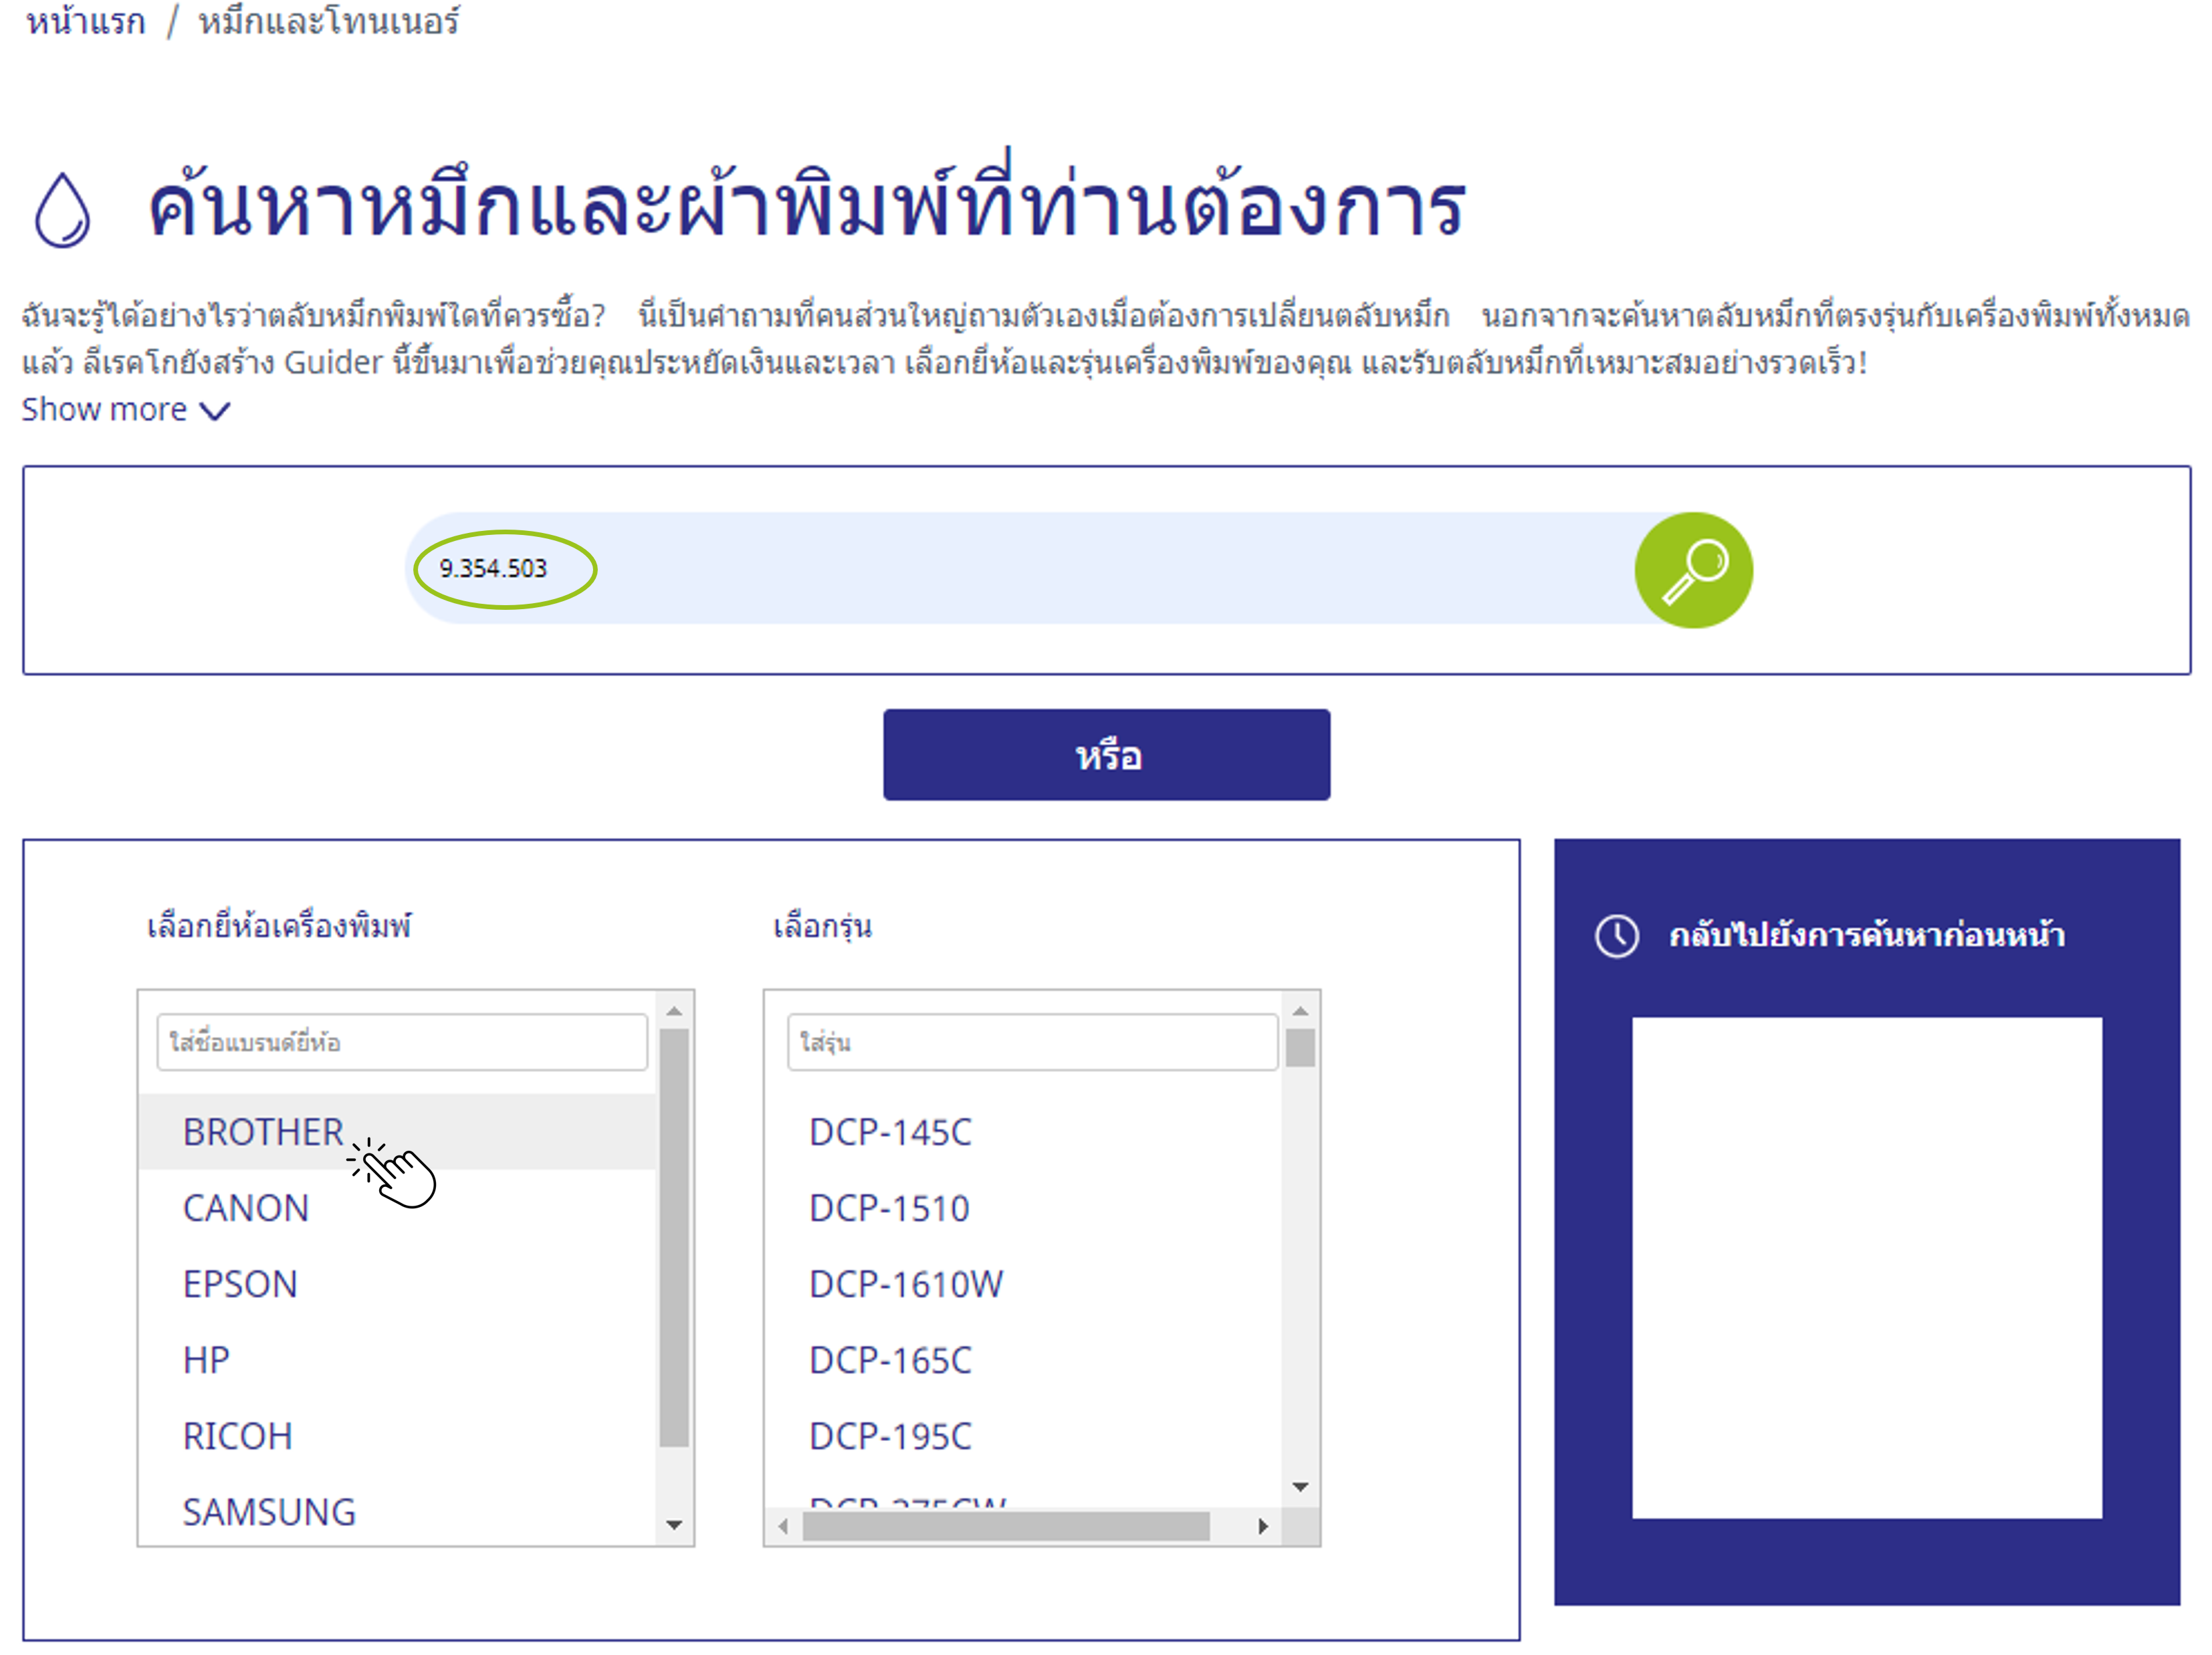This screenshot has height=1655, width=2212.
Task: Click the หรือ button
Action: coord(1106,755)
